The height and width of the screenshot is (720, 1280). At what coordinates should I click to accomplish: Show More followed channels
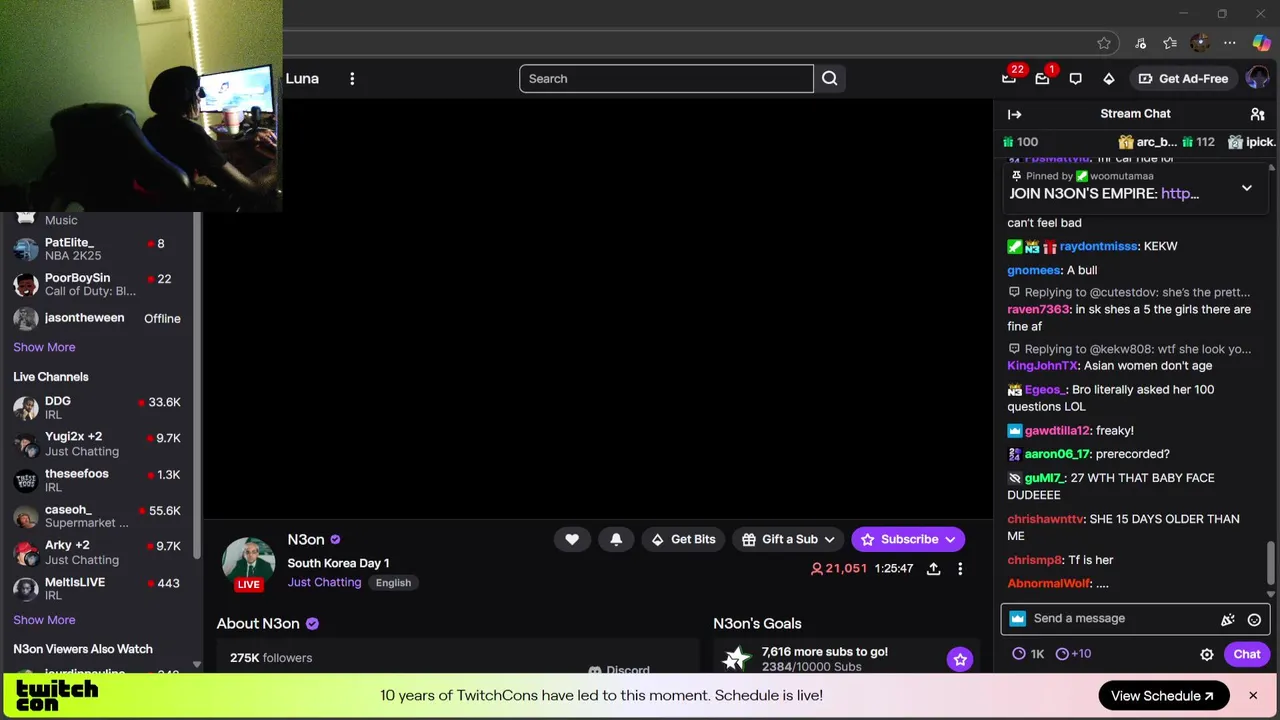coord(44,347)
